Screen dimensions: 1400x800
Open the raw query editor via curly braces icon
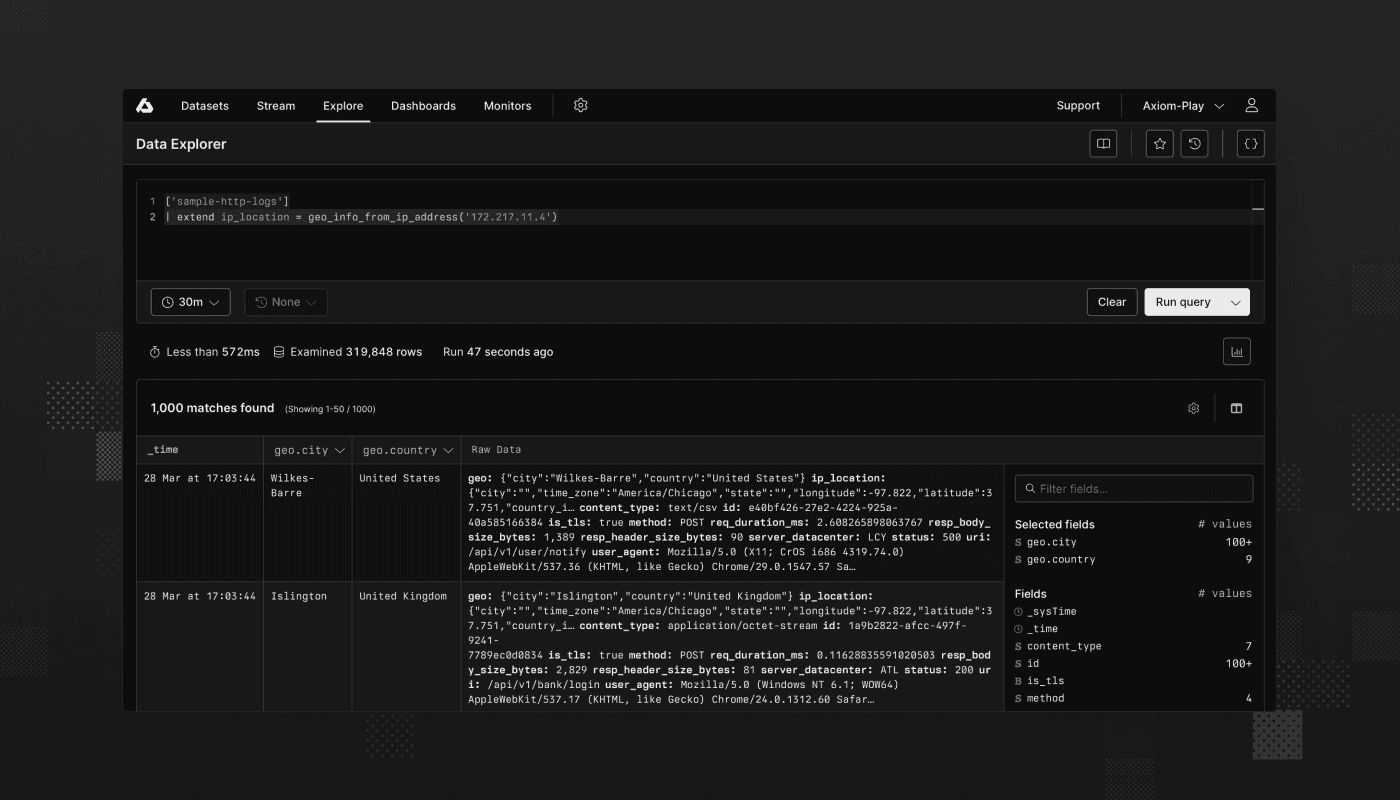click(x=1250, y=143)
